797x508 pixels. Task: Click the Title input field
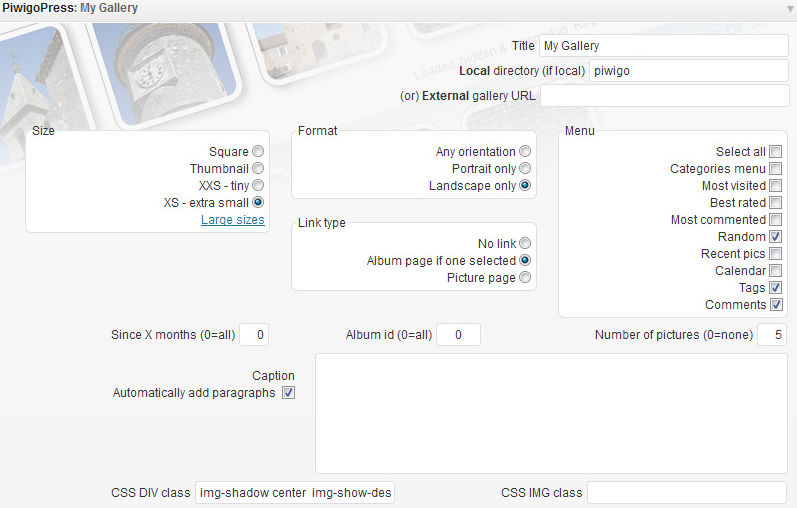click(664, 46)
